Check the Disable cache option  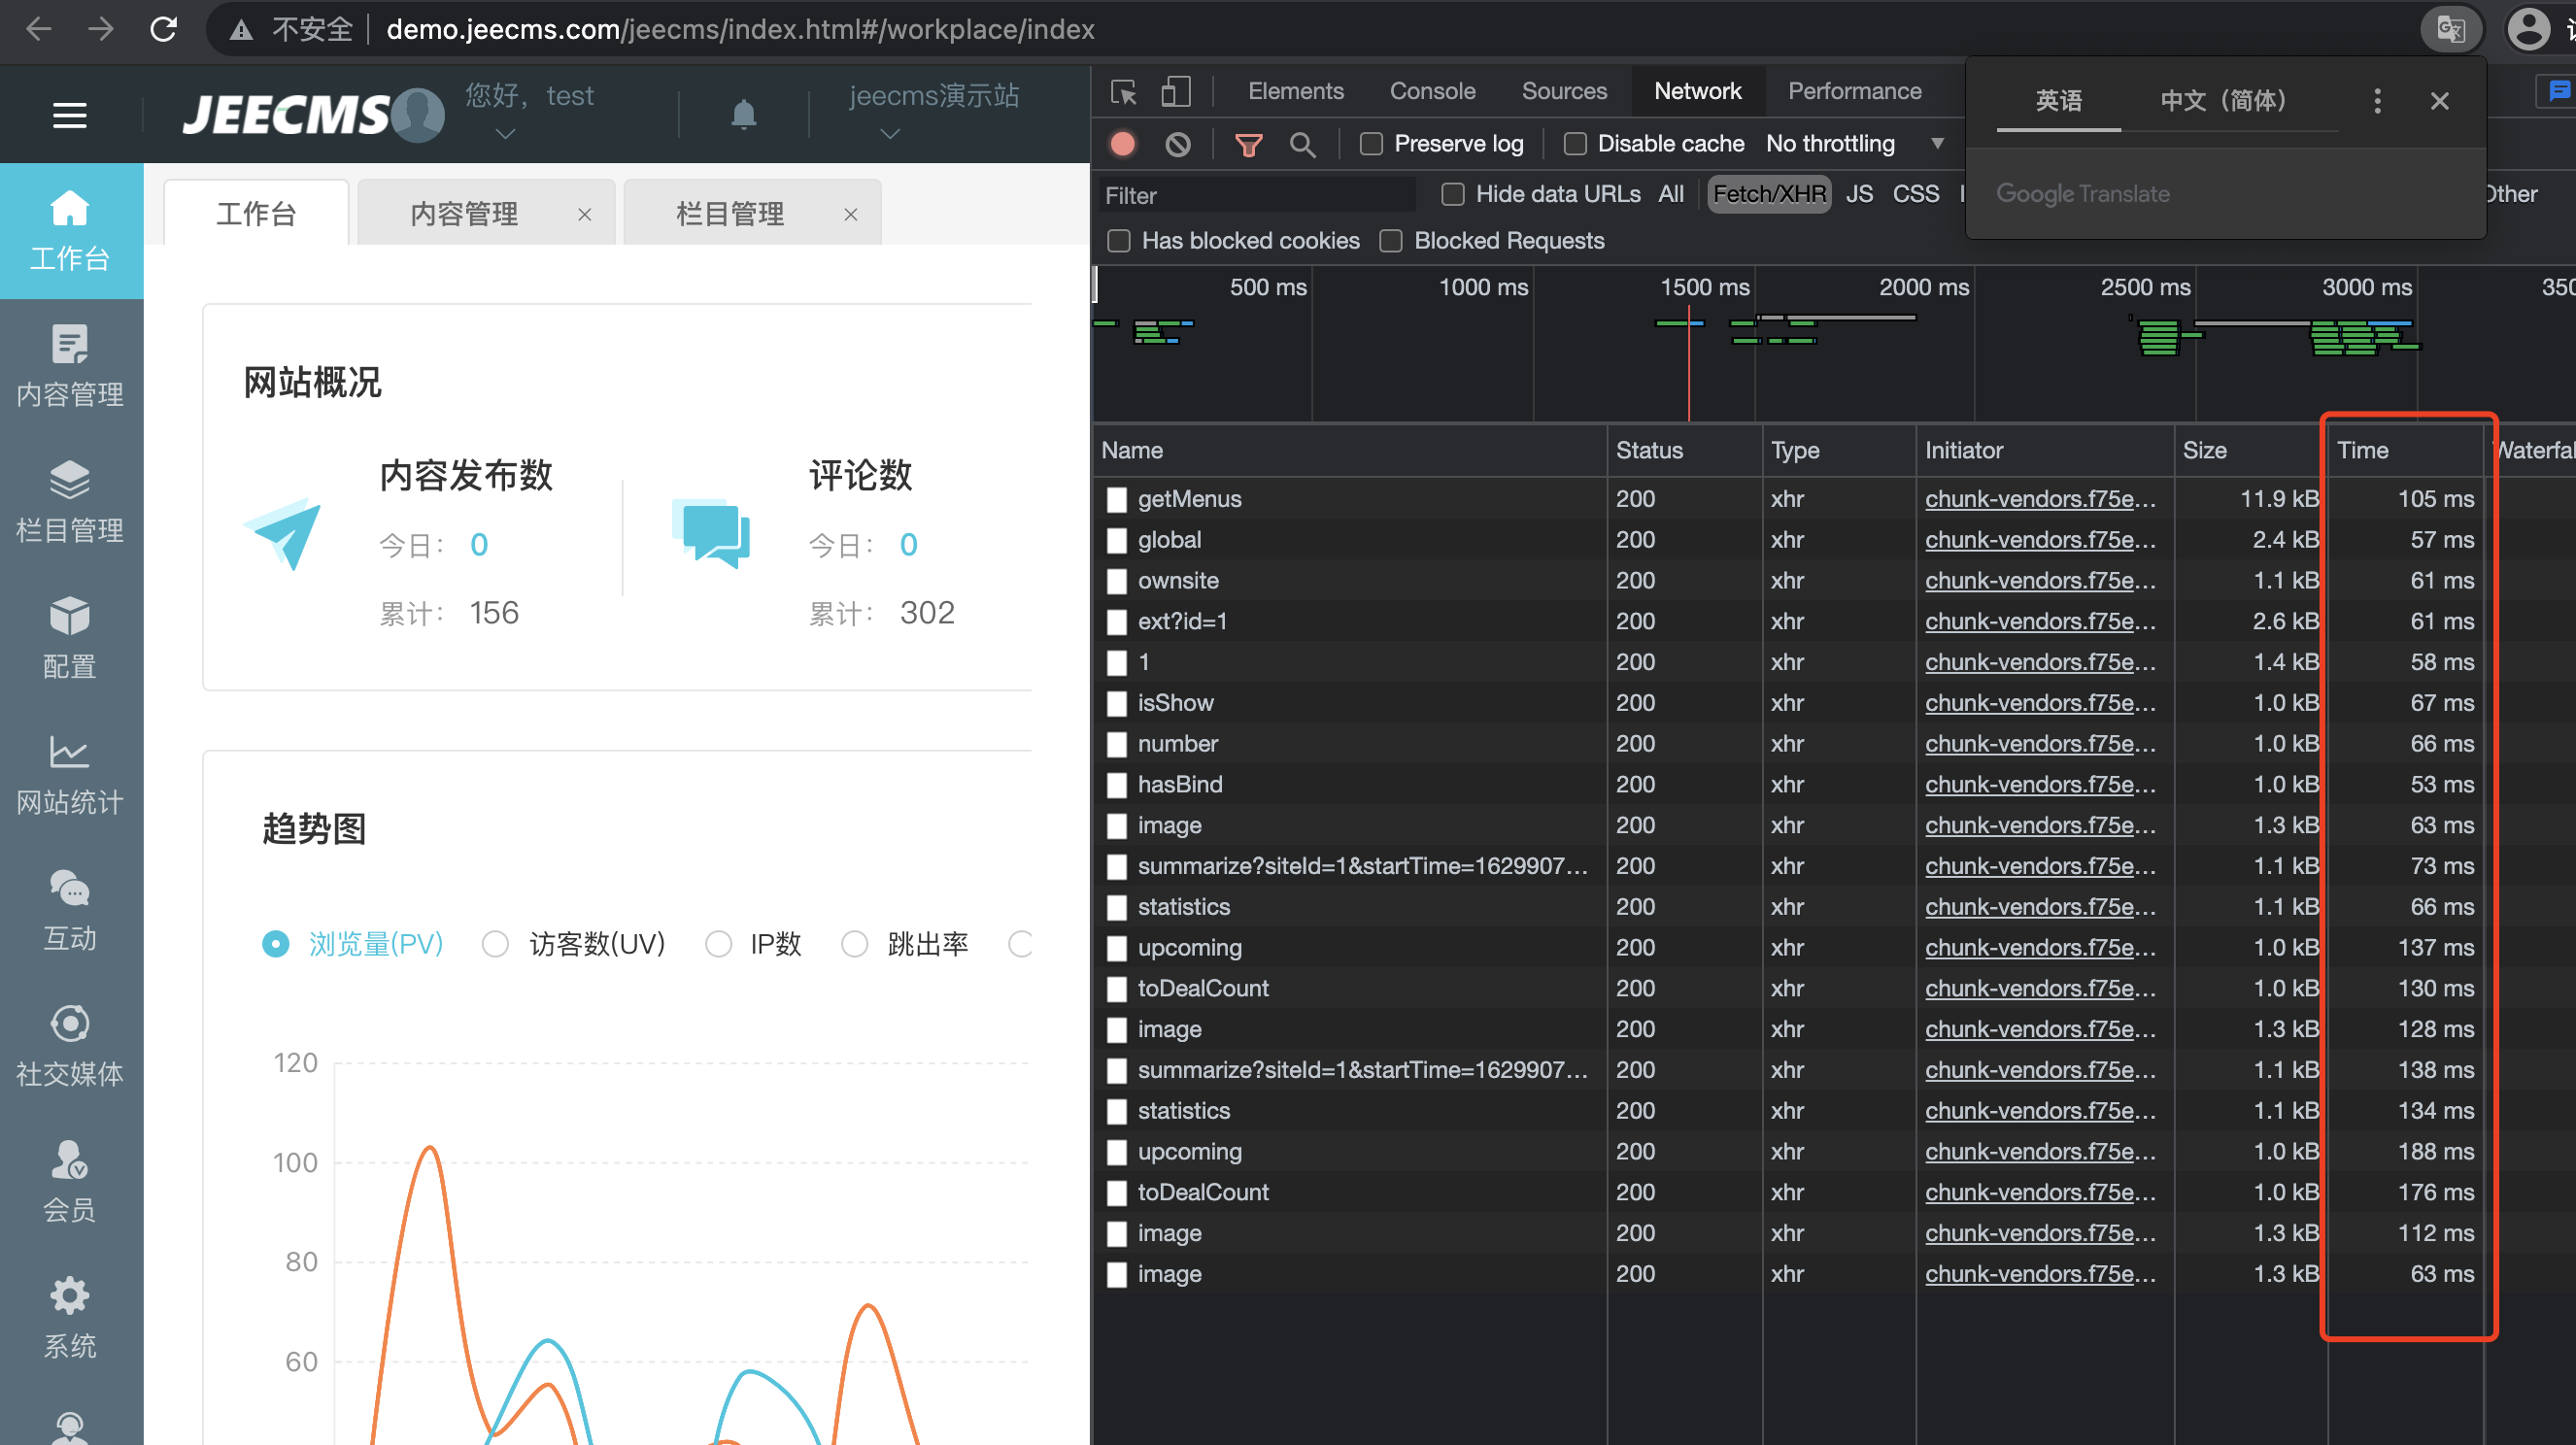(1575, 144)
